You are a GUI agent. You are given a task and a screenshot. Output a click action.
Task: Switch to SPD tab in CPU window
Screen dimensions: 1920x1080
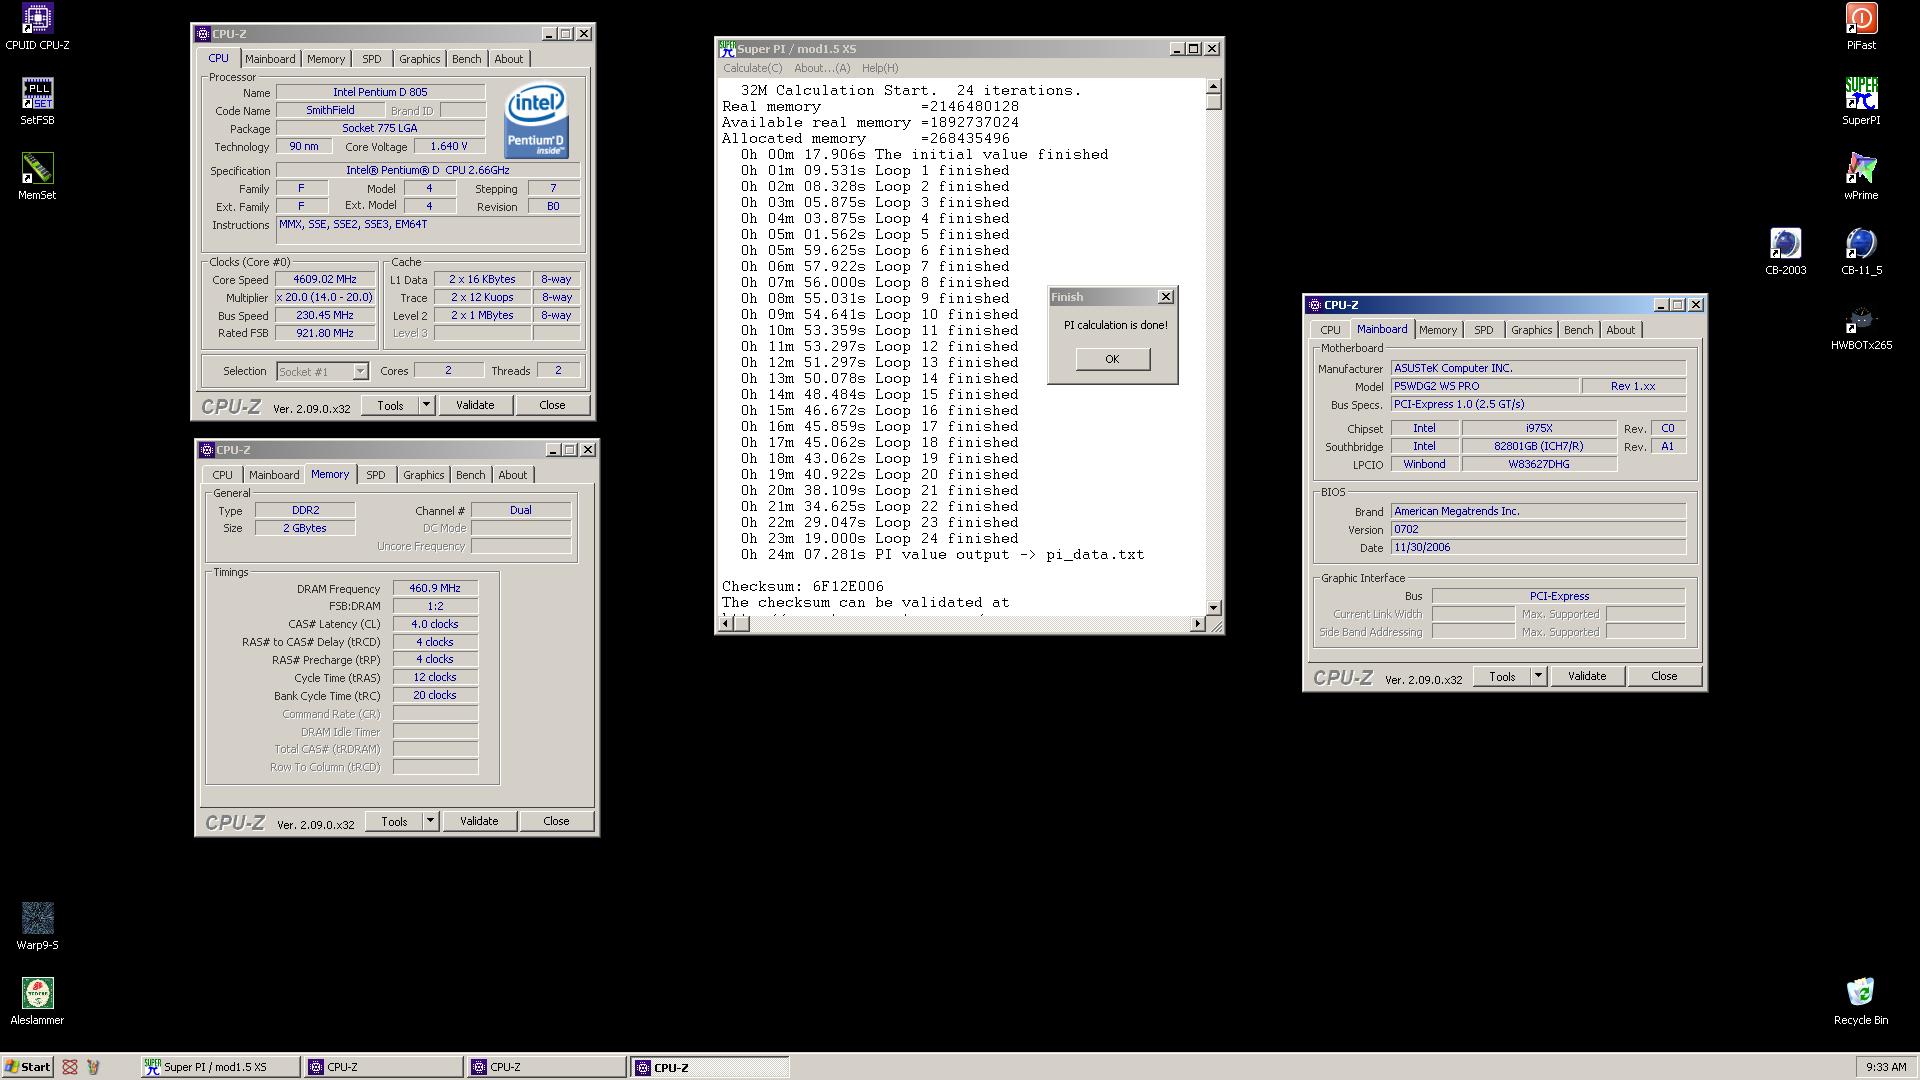(x=371, y=59)
